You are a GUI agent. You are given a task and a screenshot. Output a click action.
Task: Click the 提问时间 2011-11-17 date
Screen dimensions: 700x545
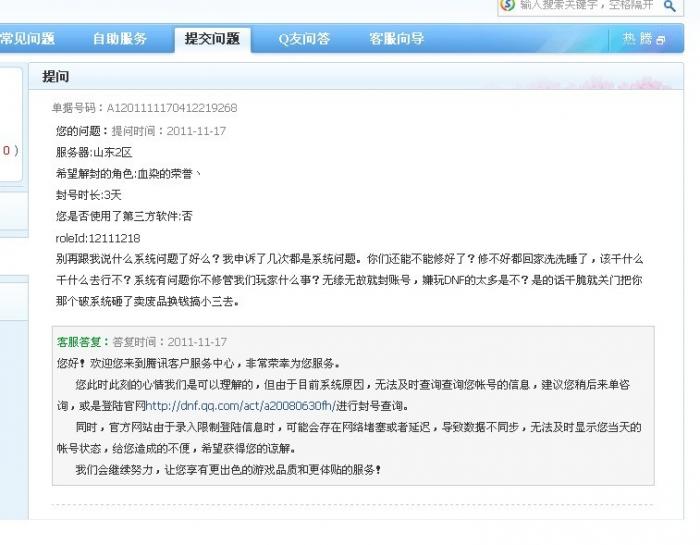tap(169, 131)
